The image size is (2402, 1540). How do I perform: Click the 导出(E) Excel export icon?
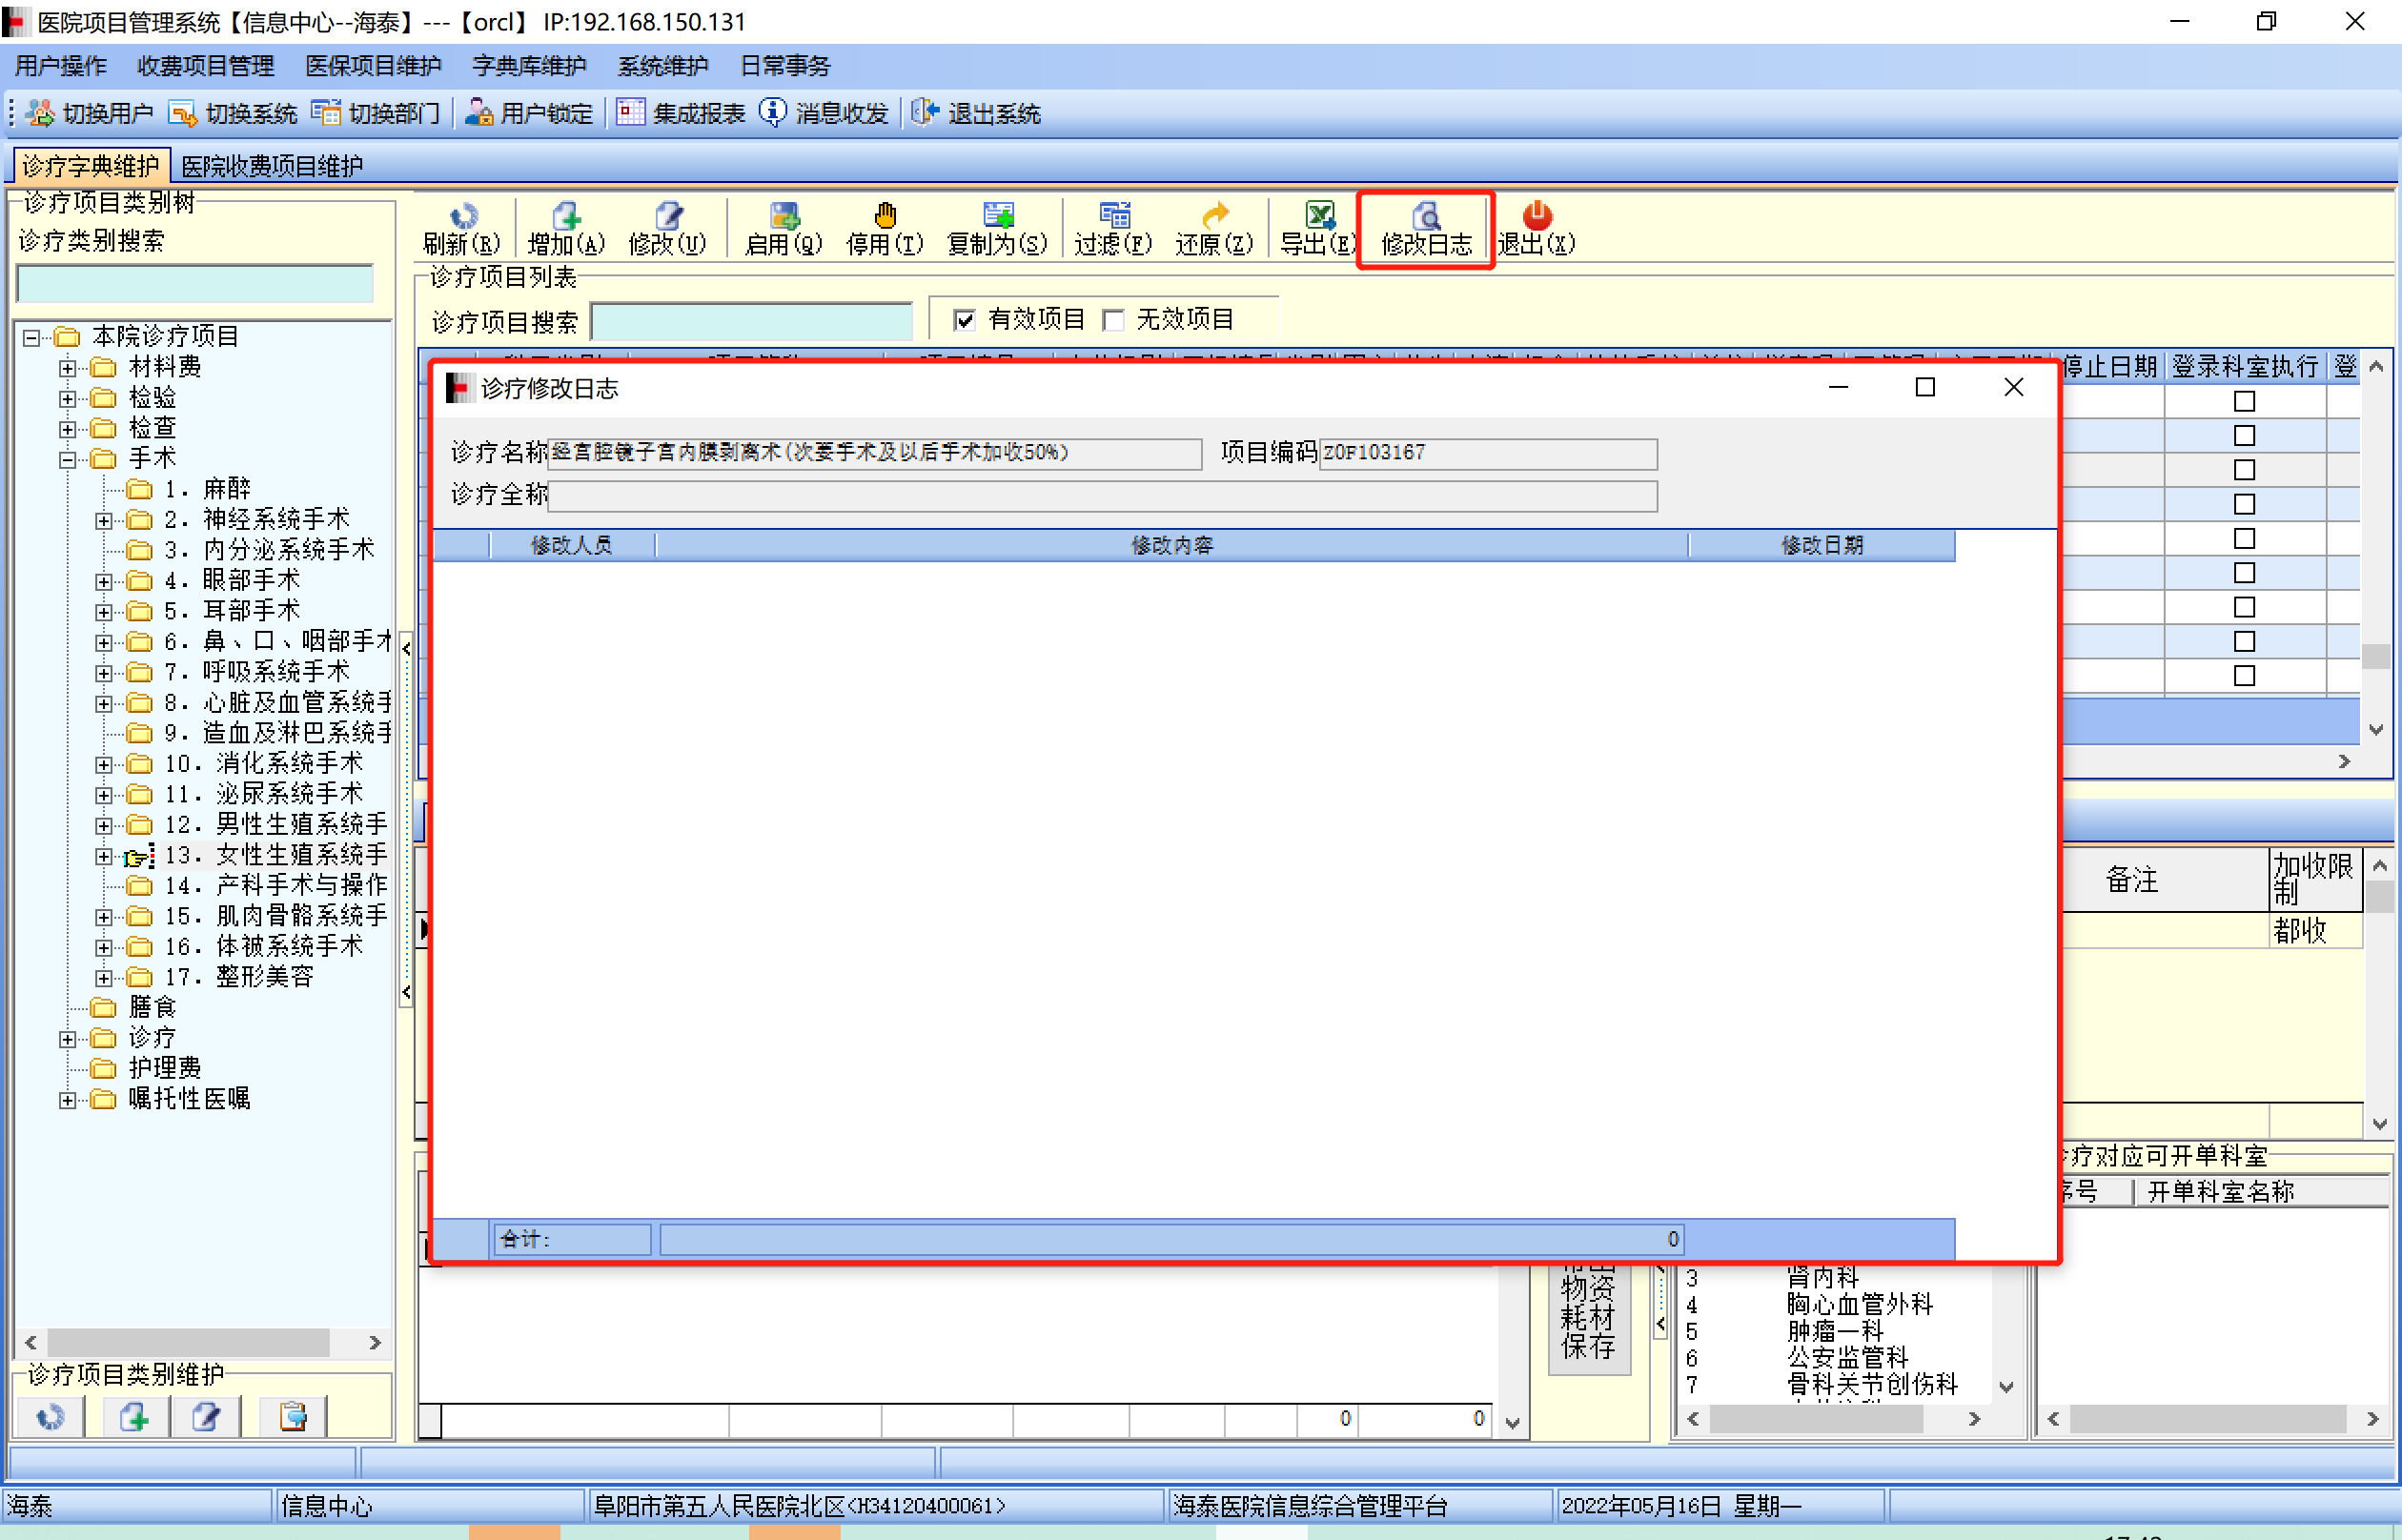tap(1319, 216)
